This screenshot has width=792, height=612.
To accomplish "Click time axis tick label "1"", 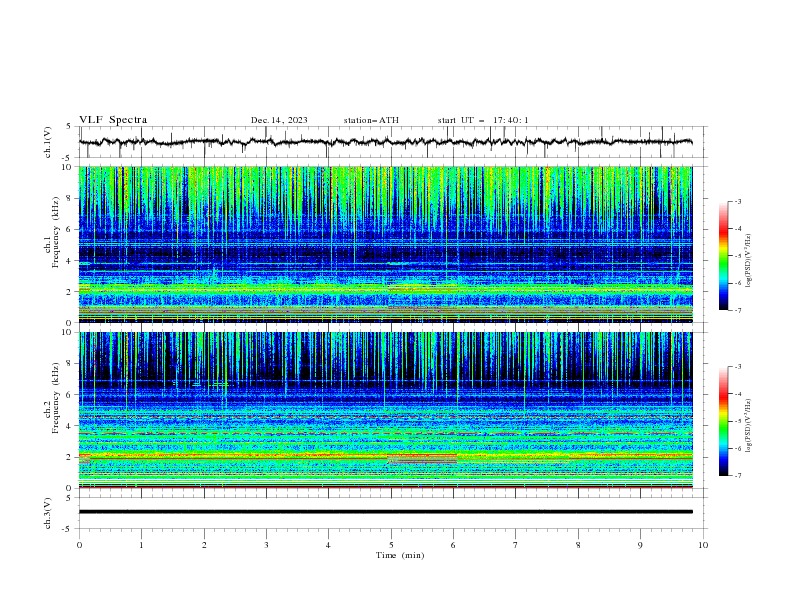I will click(141, 545).
